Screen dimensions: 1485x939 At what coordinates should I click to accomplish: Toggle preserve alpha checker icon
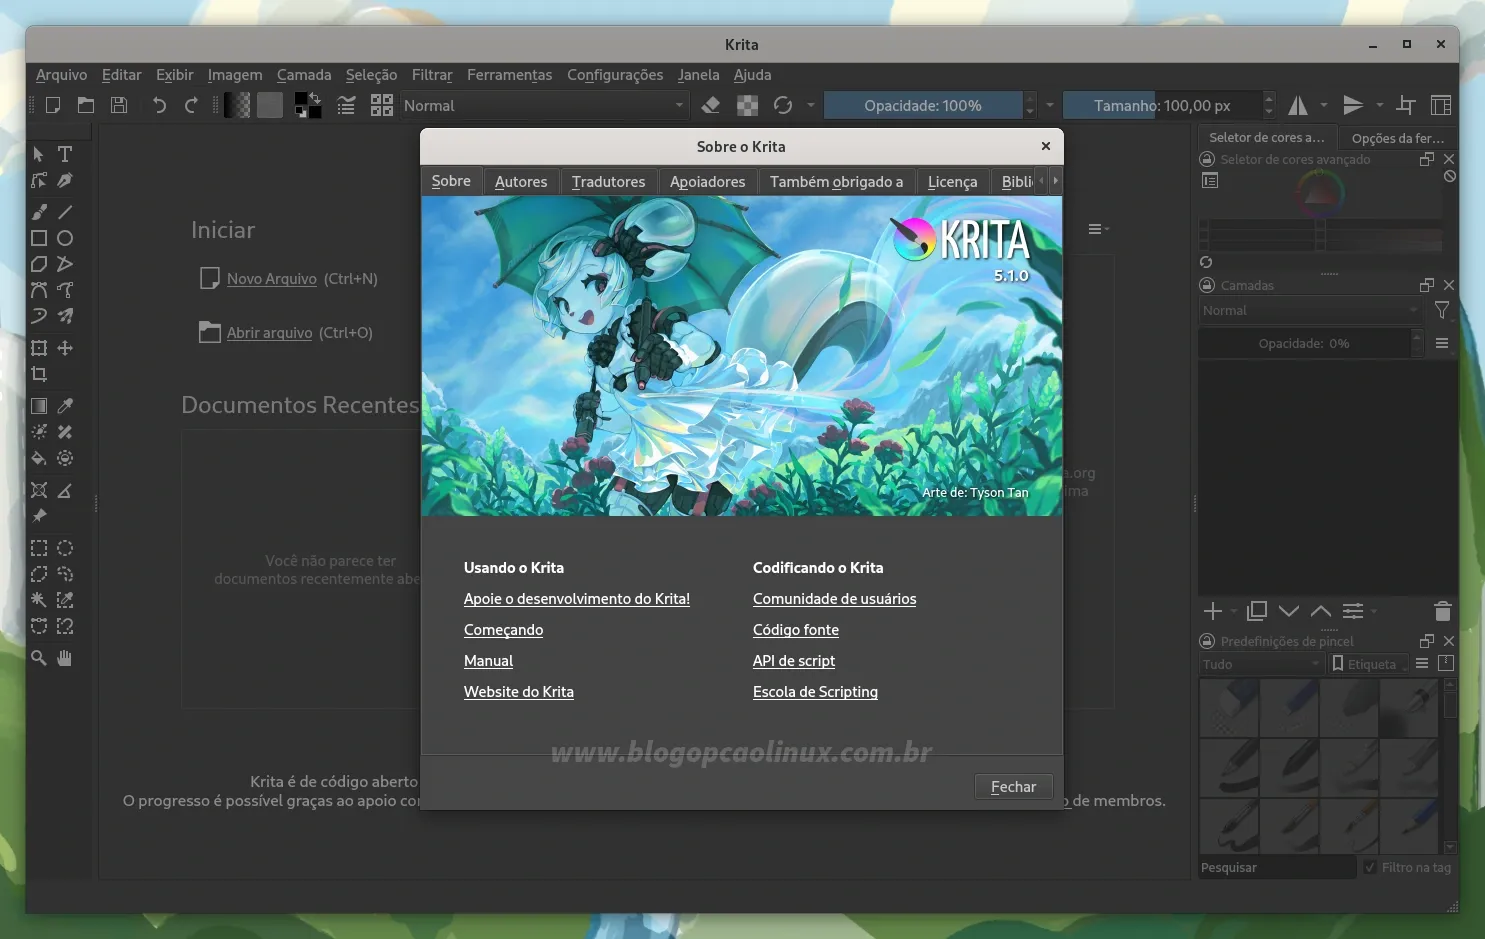pos(747,105)
